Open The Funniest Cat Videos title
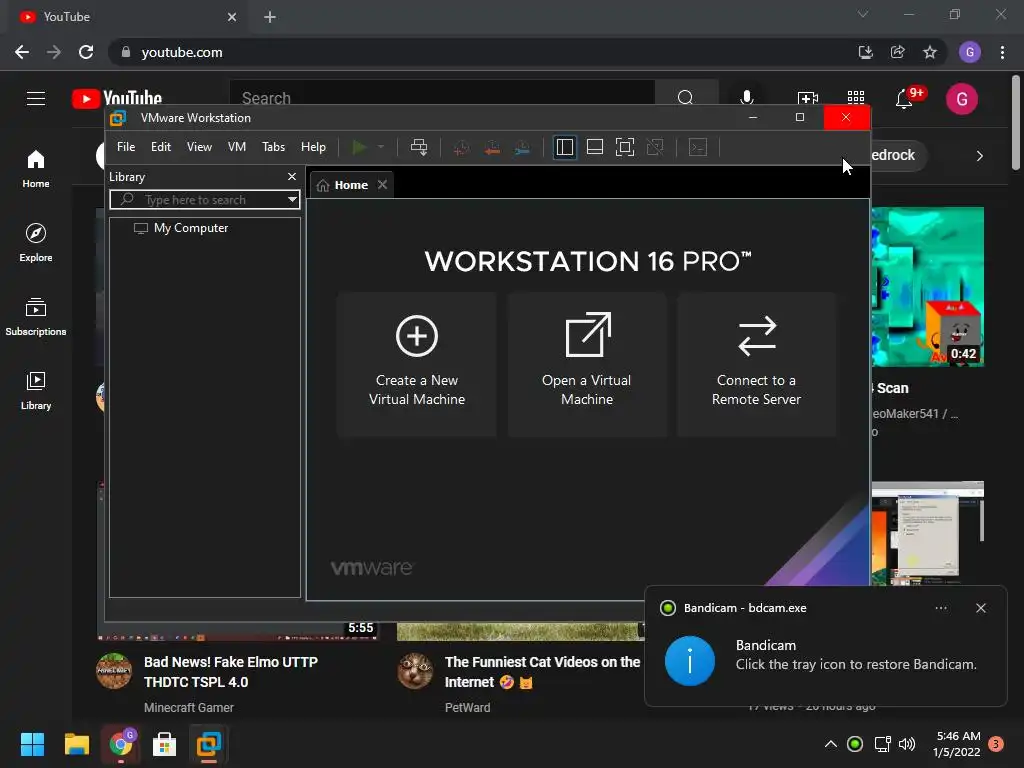1024x768 pixels. [543, 672]
